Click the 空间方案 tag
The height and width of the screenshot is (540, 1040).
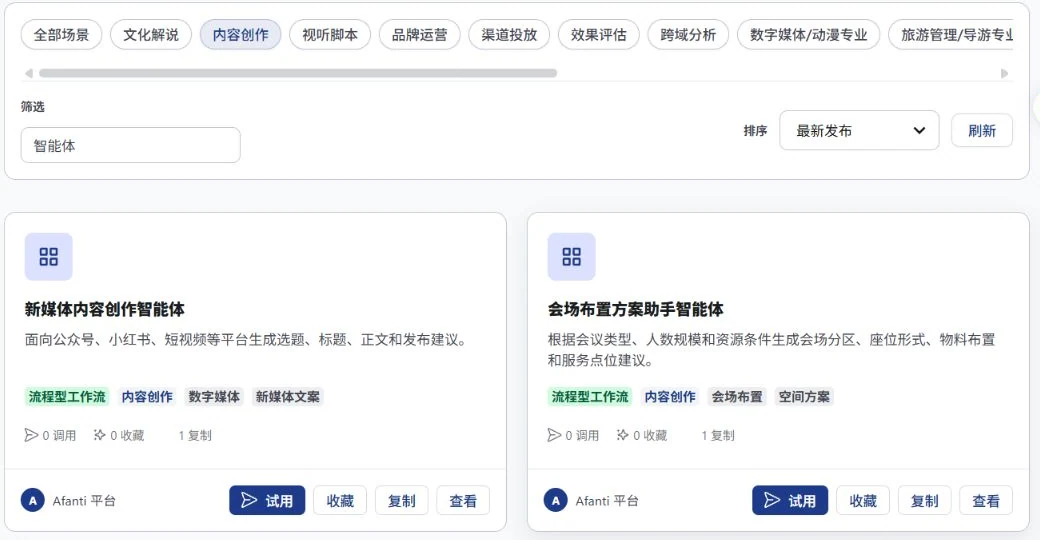click(x=804, y=397)
